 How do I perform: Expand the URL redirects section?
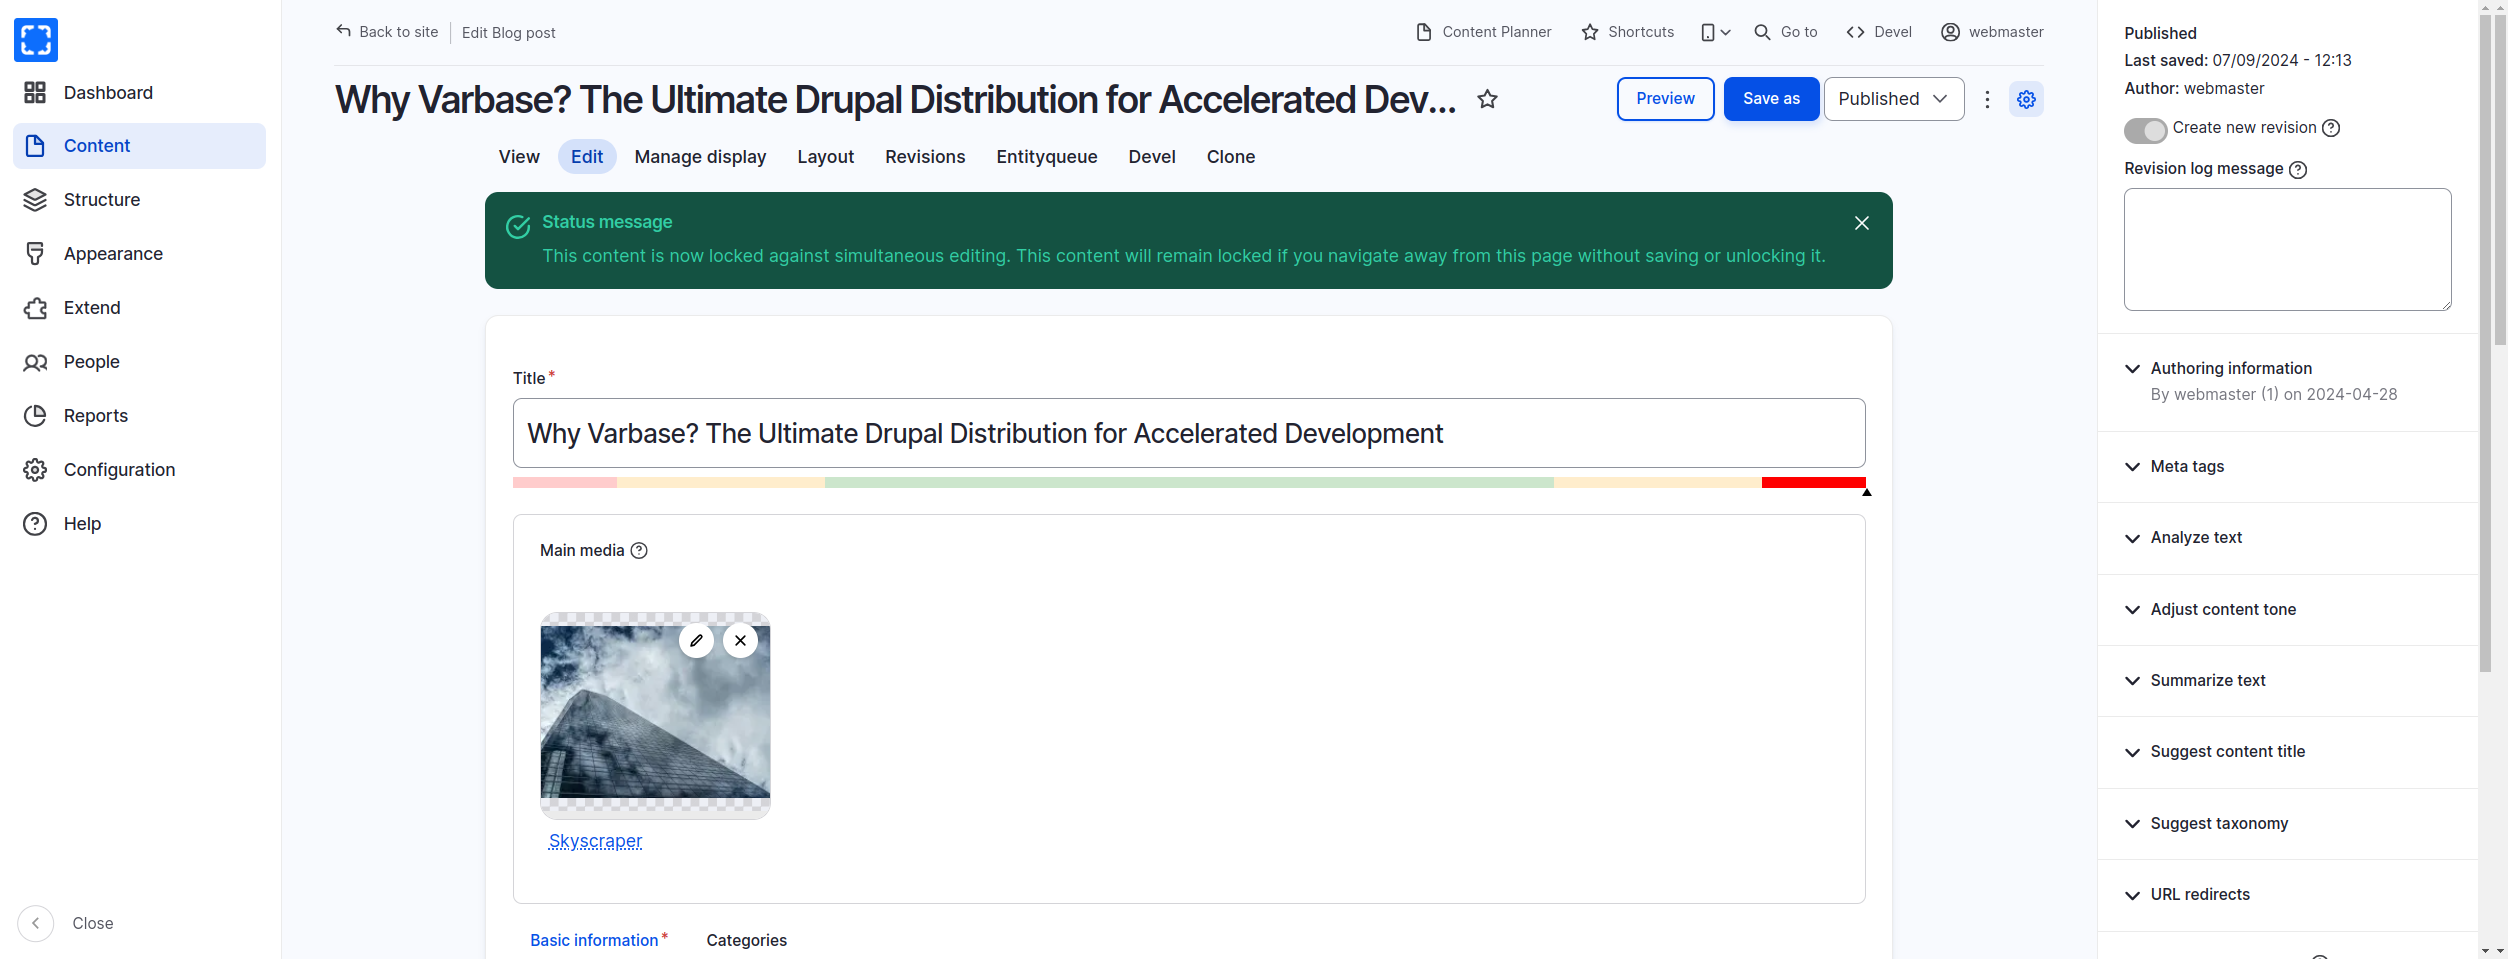2200,895
